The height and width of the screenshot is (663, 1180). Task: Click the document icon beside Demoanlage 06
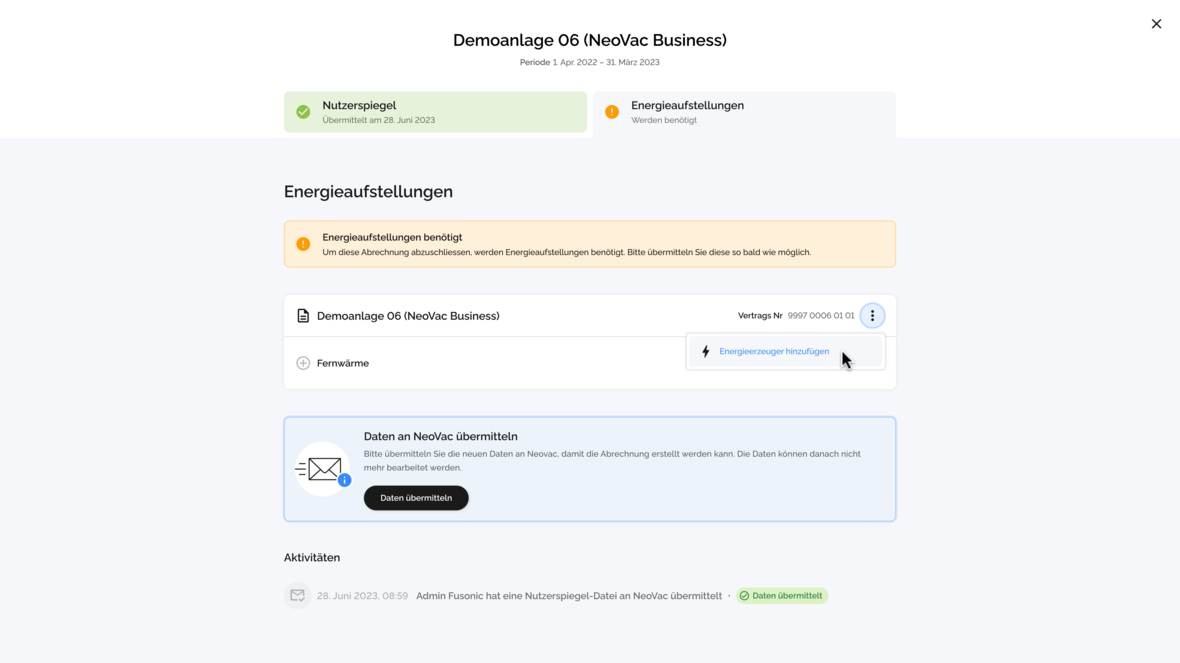pyautogui.click(x=303, y=316)
